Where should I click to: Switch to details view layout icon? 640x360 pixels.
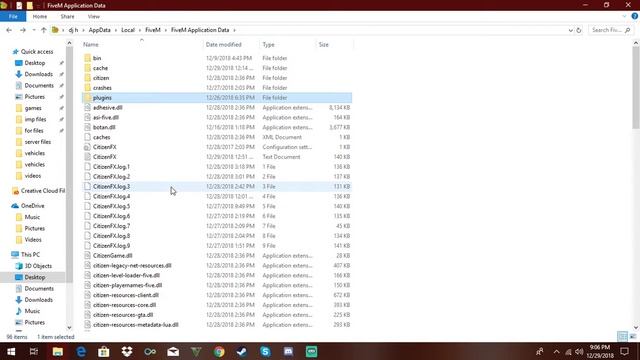coord(622,337)
